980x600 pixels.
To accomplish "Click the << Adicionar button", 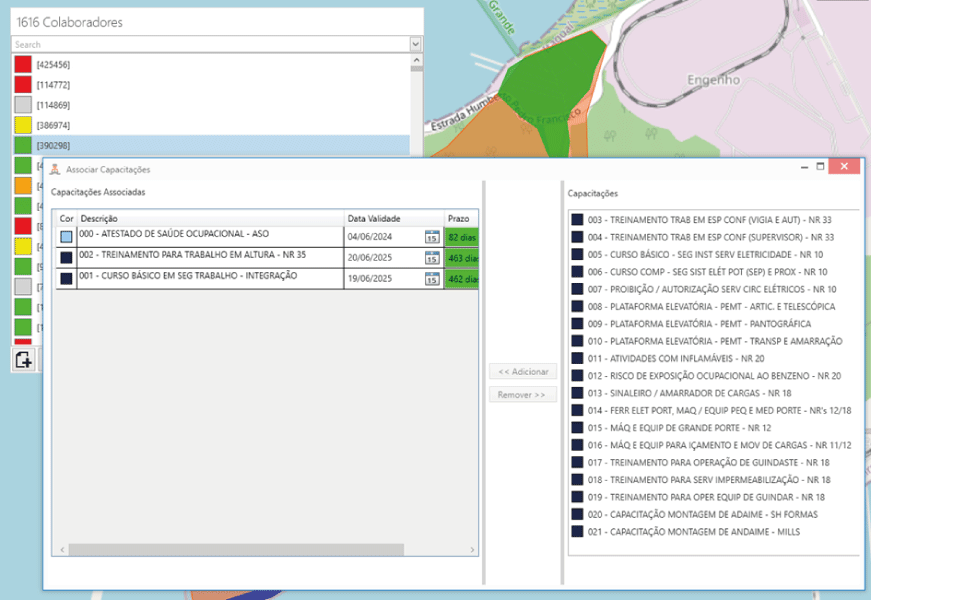I will pyautogui.click(x=523, y=371).
